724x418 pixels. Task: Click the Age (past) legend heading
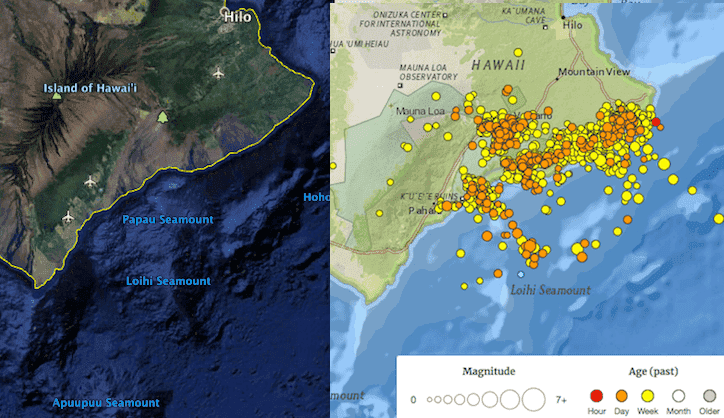tap(653, 371)
